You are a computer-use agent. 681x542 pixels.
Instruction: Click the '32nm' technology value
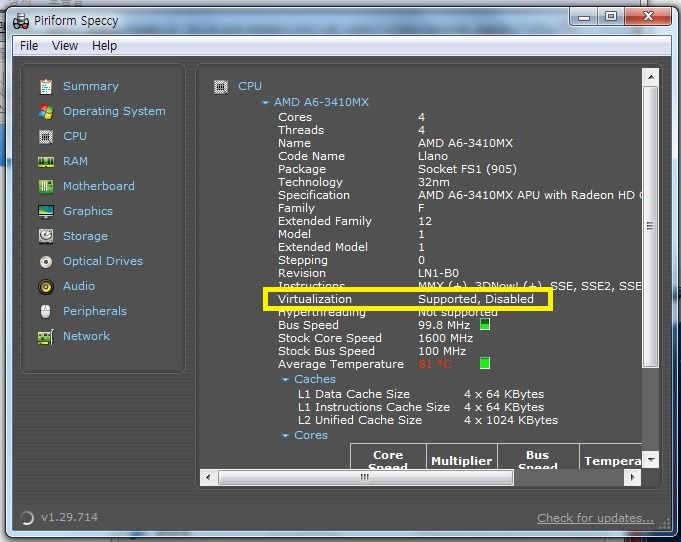(x=433, y=182)
